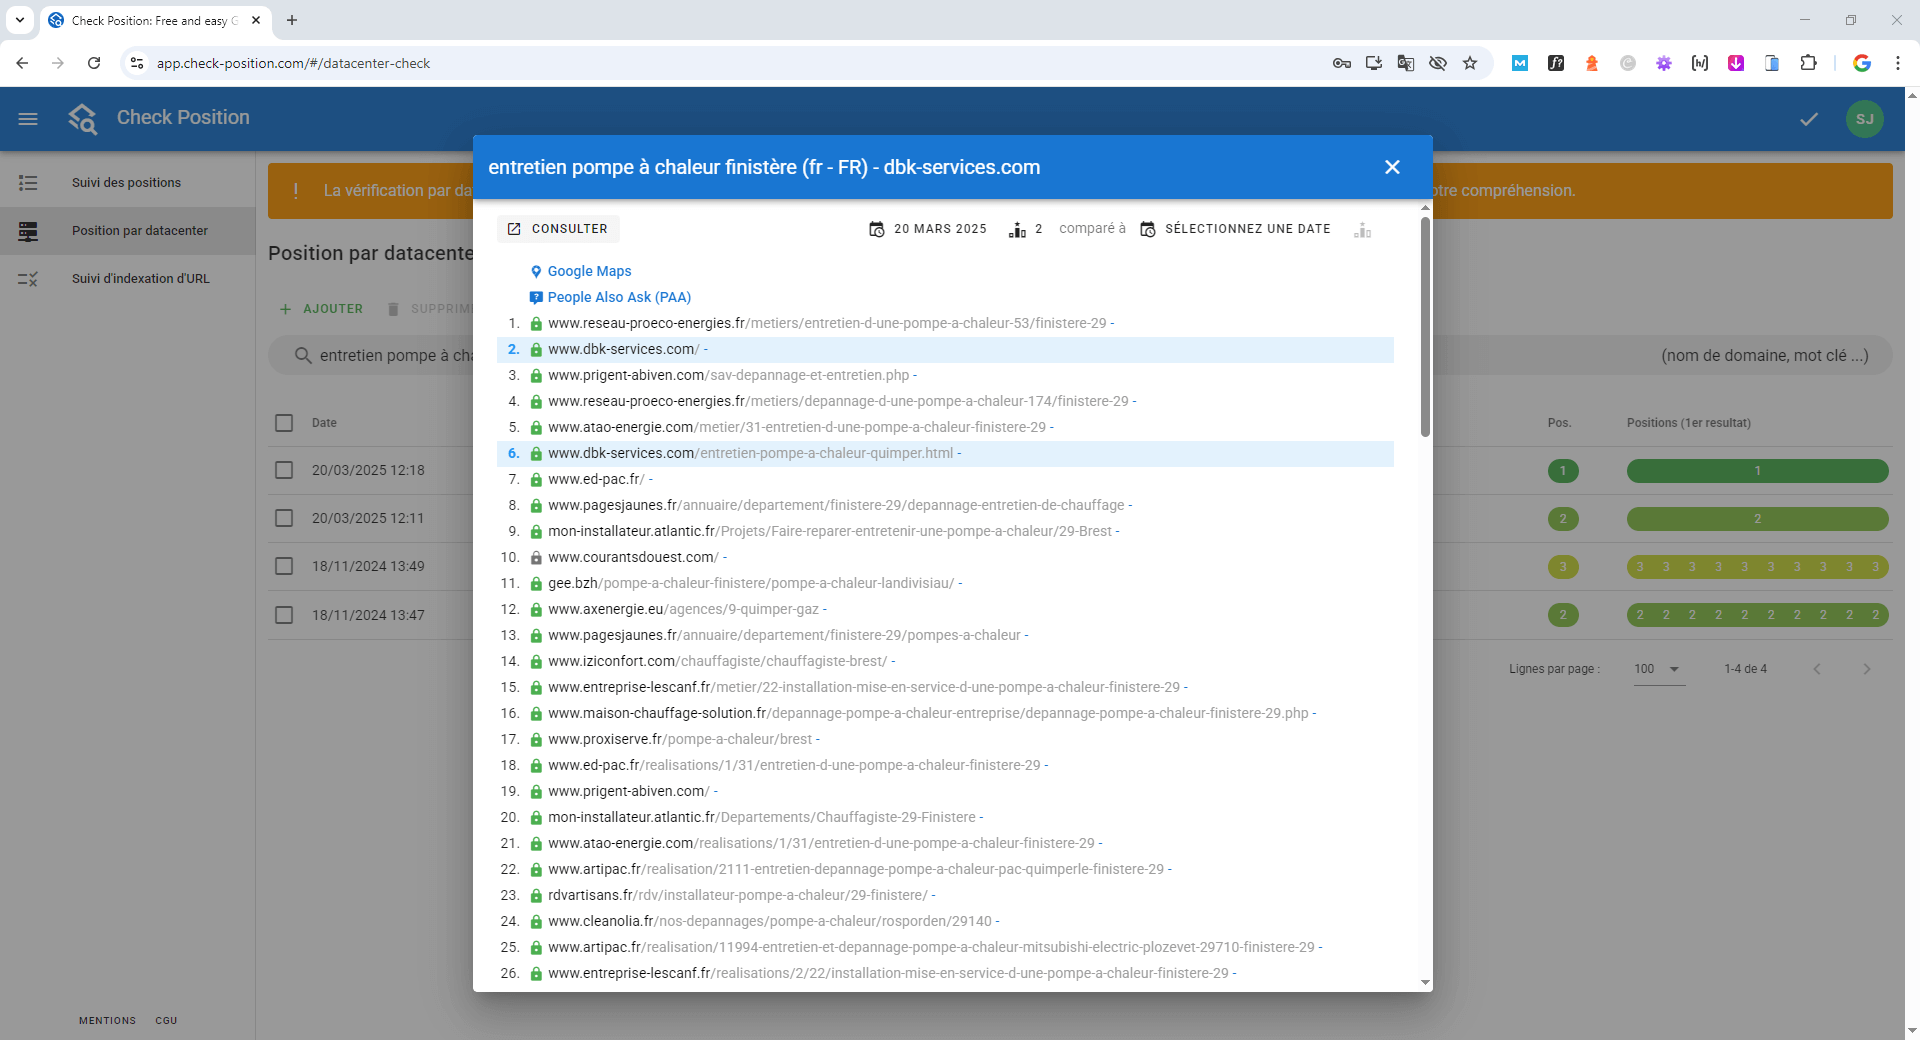The width and height of the screenshot is (1920, 1040).
Task: Open result 24 cleanolia.fr rosporden link
Action: pyautogui.click(x=770, y=921)
